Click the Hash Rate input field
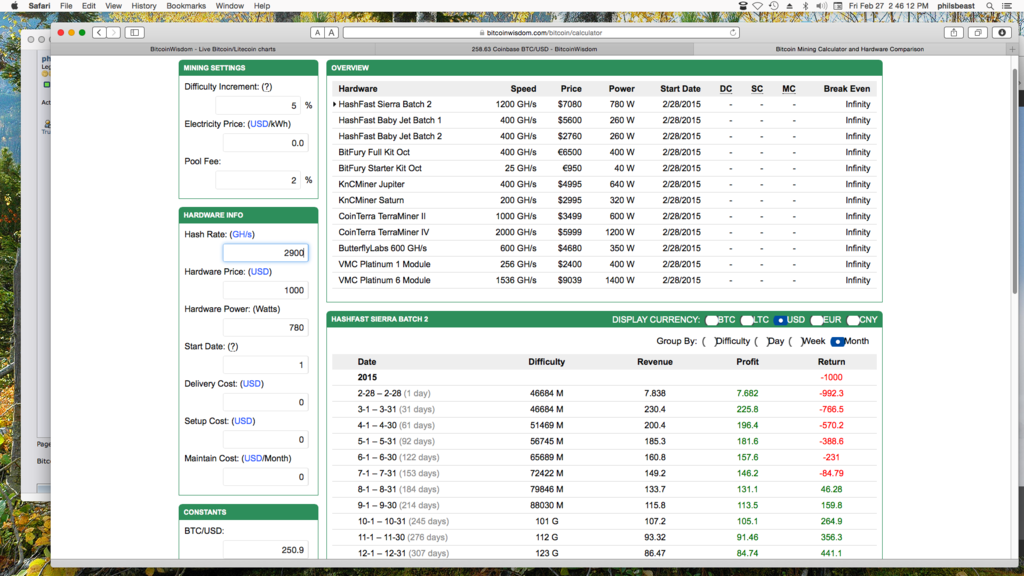Screen dimensions: 1024x576 pyautogui.click(x=265, y=253)
